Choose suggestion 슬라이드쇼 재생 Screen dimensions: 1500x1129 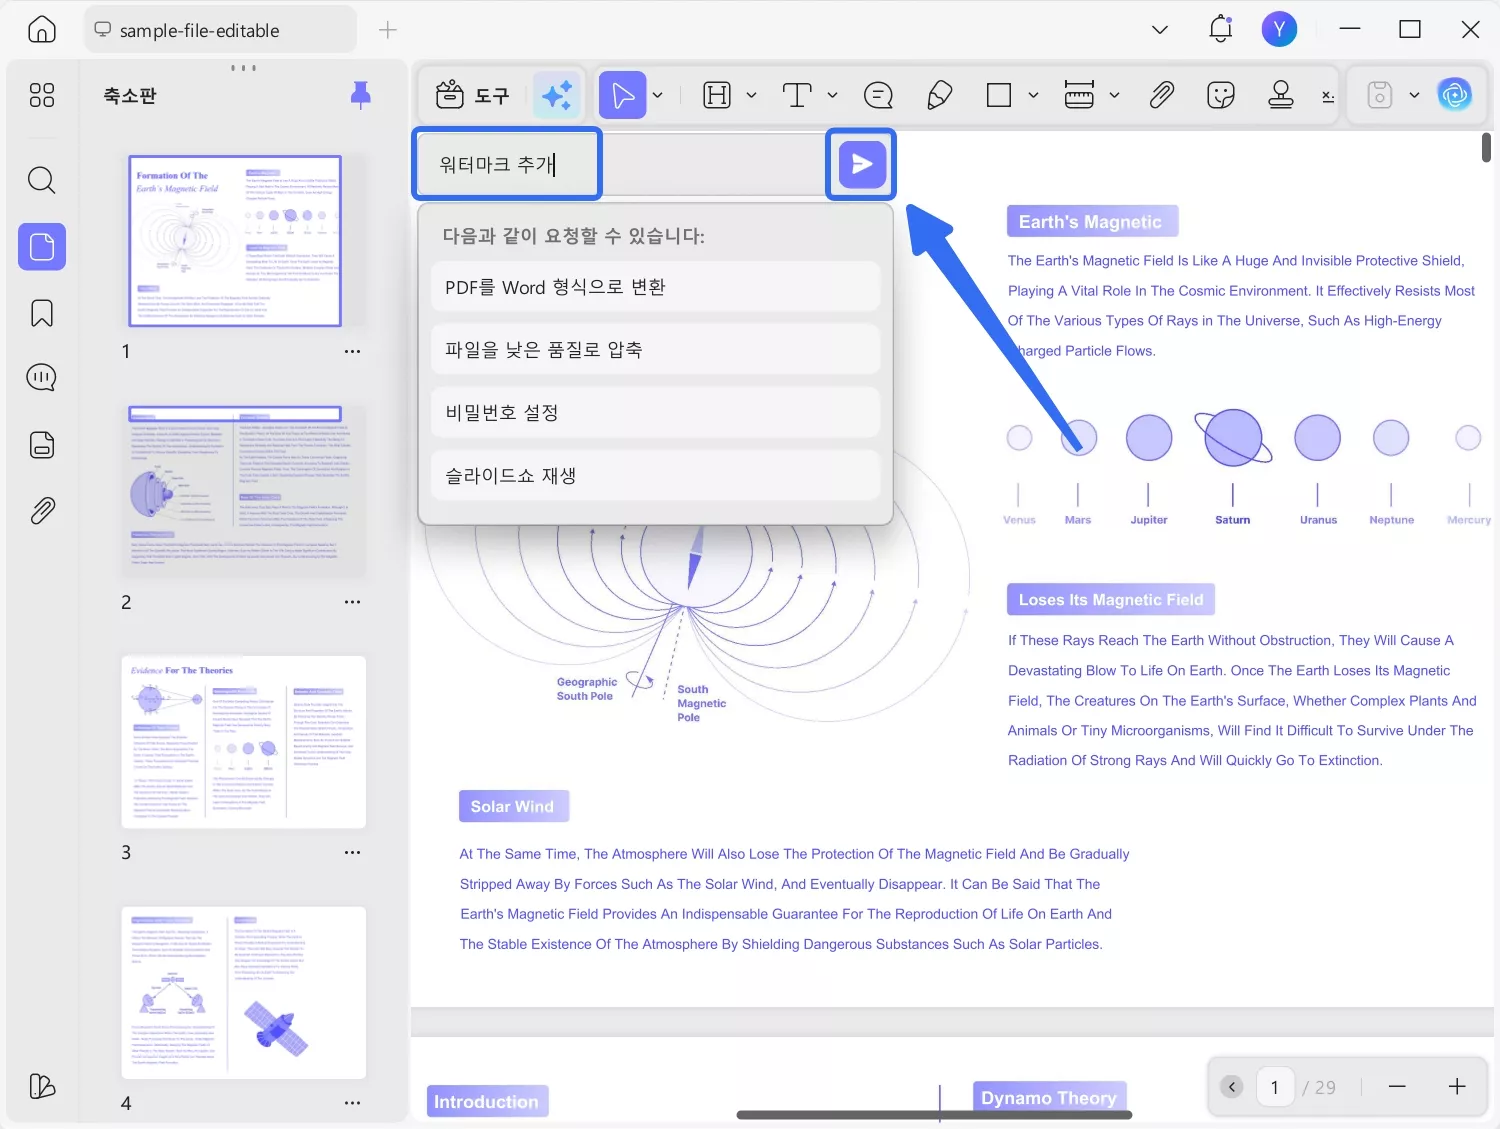(656, 475)
